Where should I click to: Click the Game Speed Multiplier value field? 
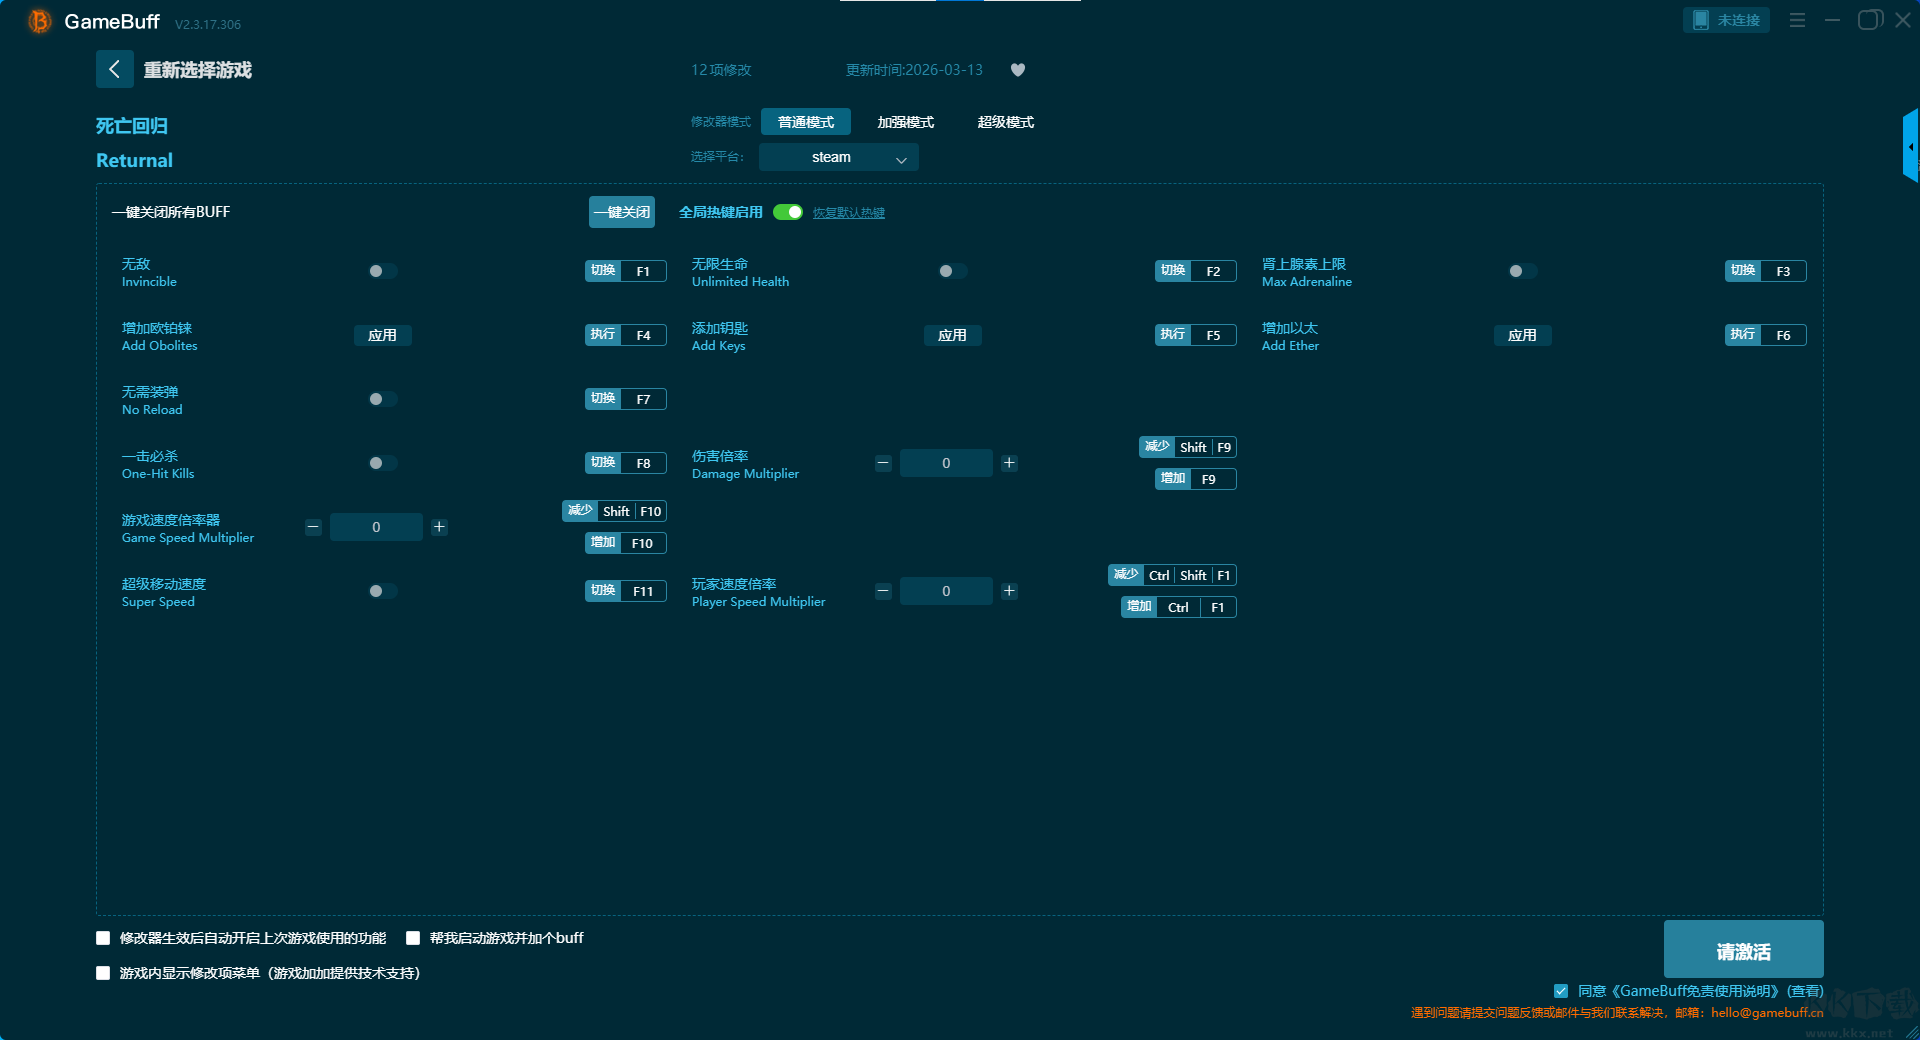(376, 527)
